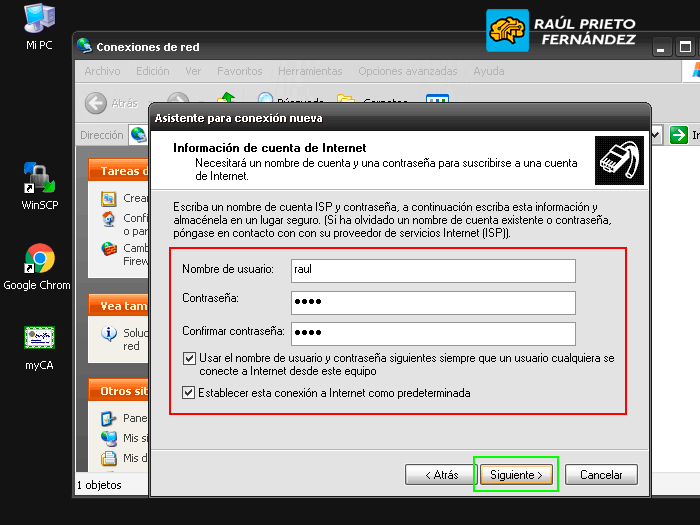700x525 pixels.
Task: Open the address bar dropdown arrow
Action: coord(657,135)
